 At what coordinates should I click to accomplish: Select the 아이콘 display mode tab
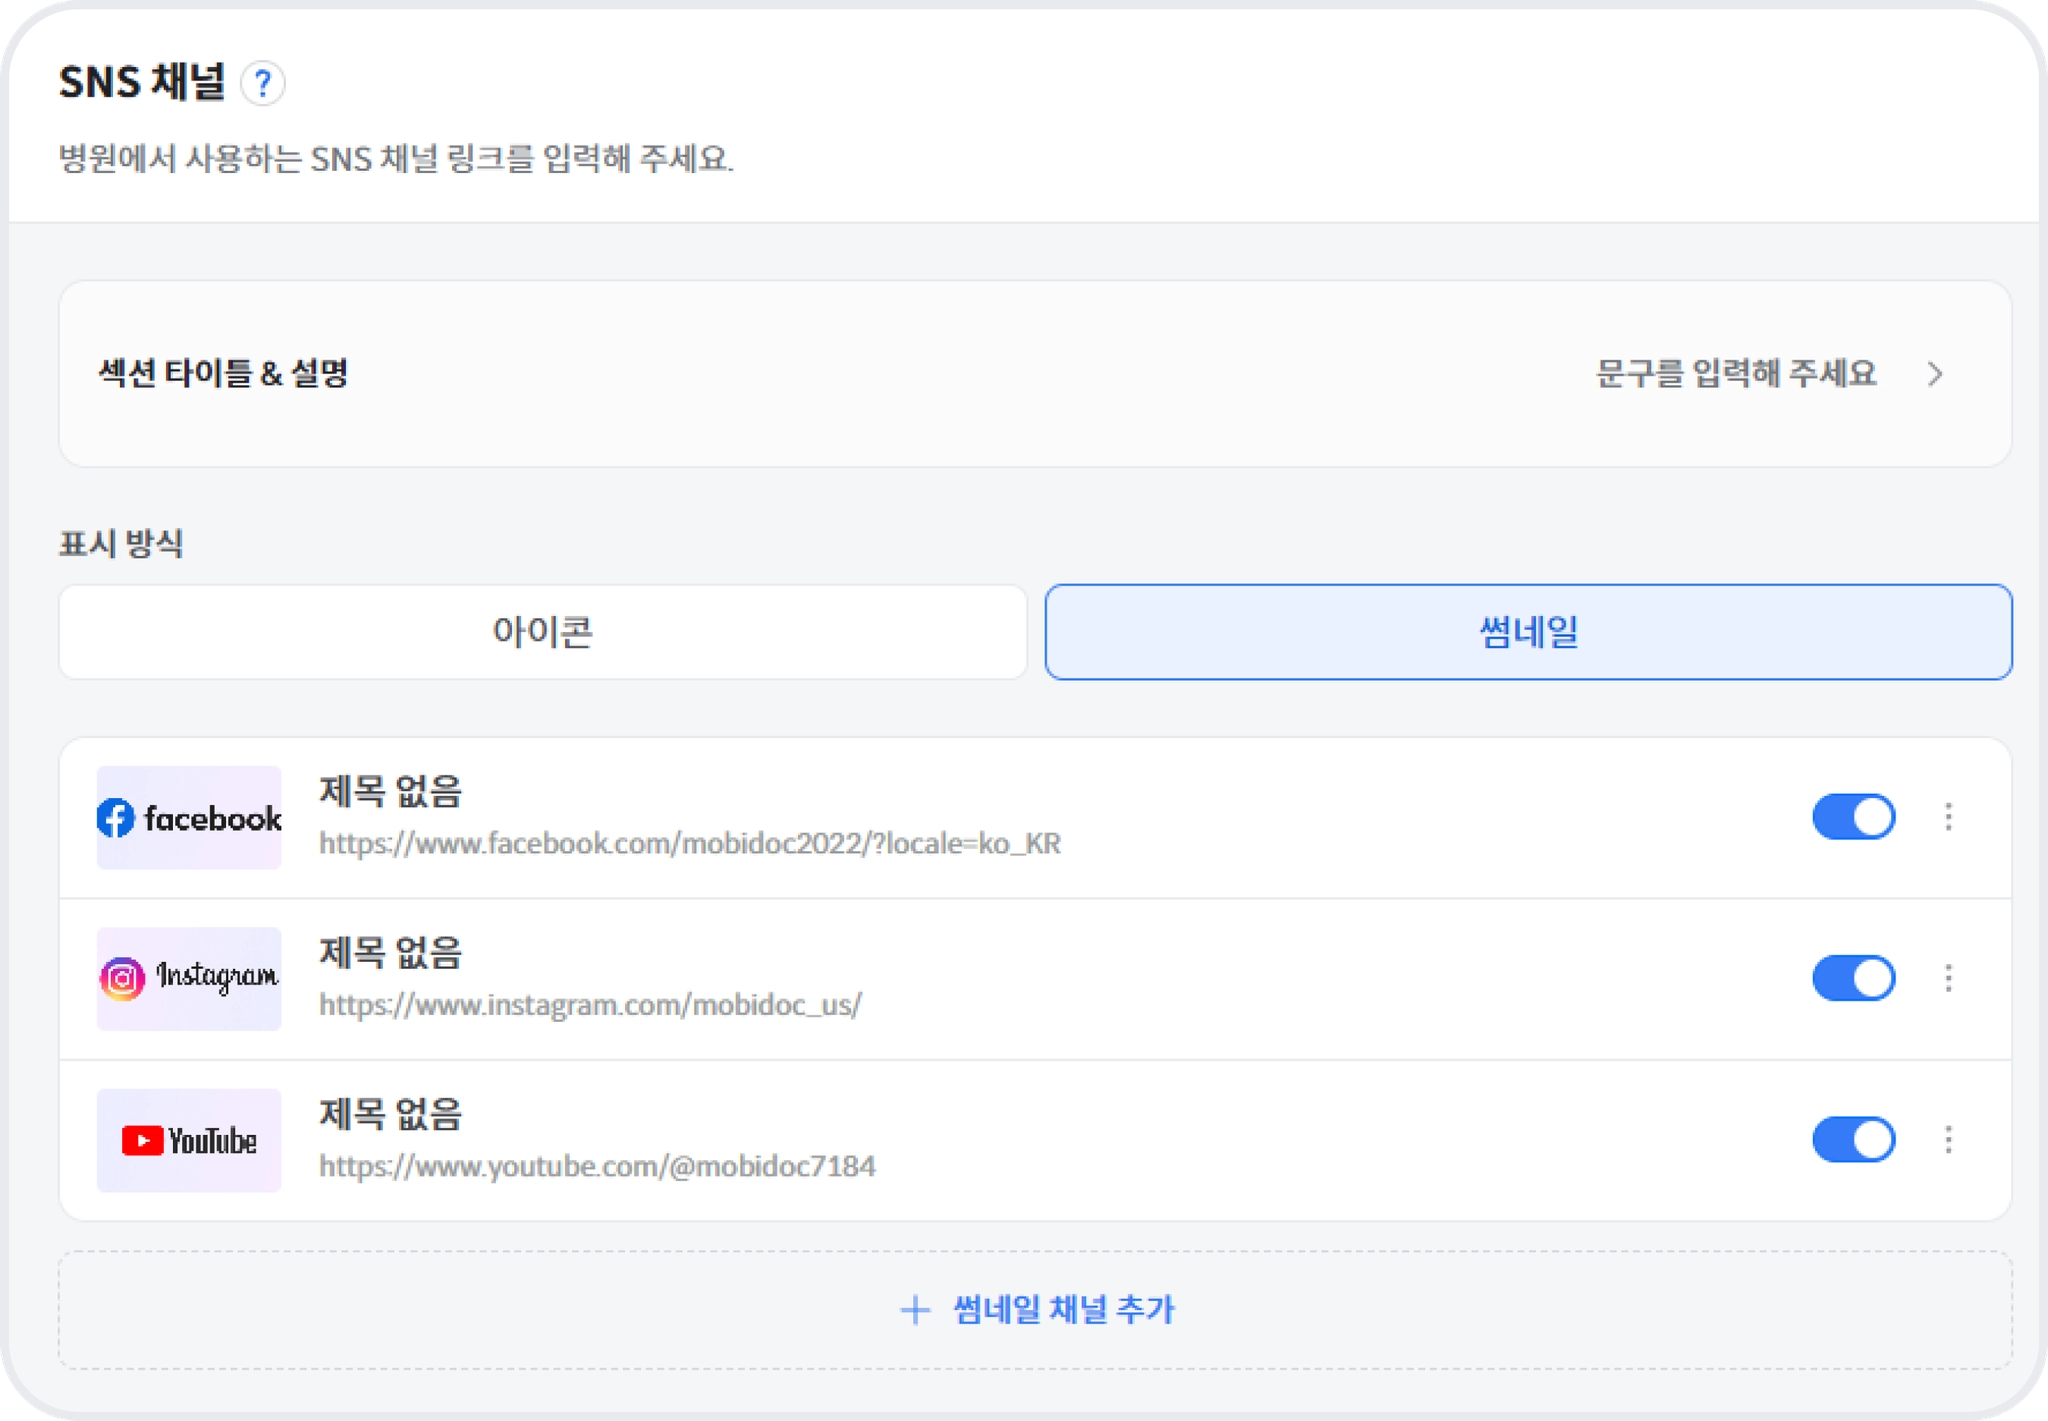(x=543, y=632)
